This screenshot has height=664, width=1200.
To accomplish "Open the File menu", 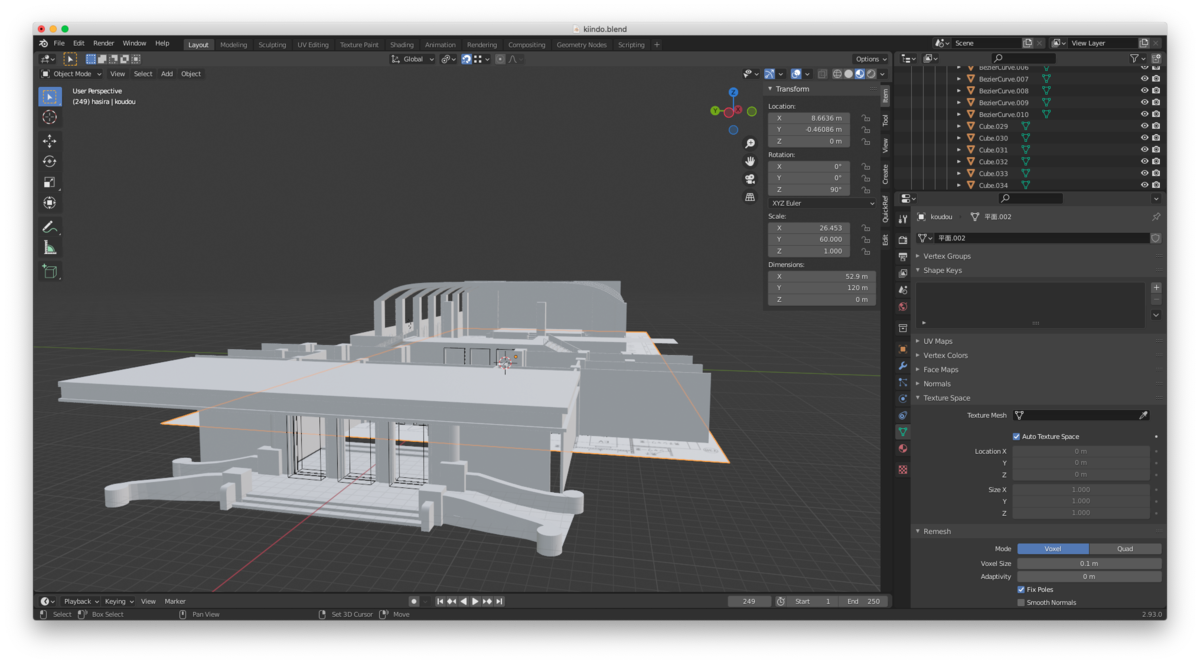I will 59,44.
